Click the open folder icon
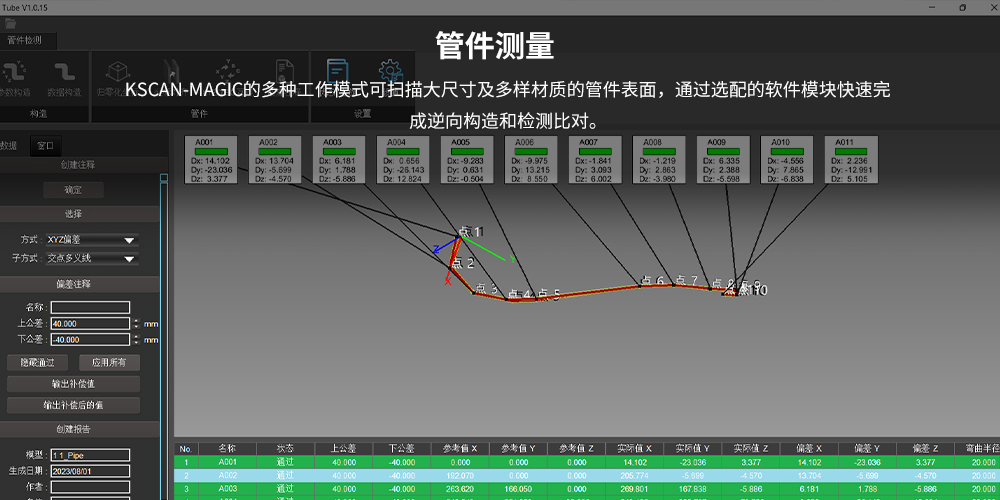 (11, 23)
